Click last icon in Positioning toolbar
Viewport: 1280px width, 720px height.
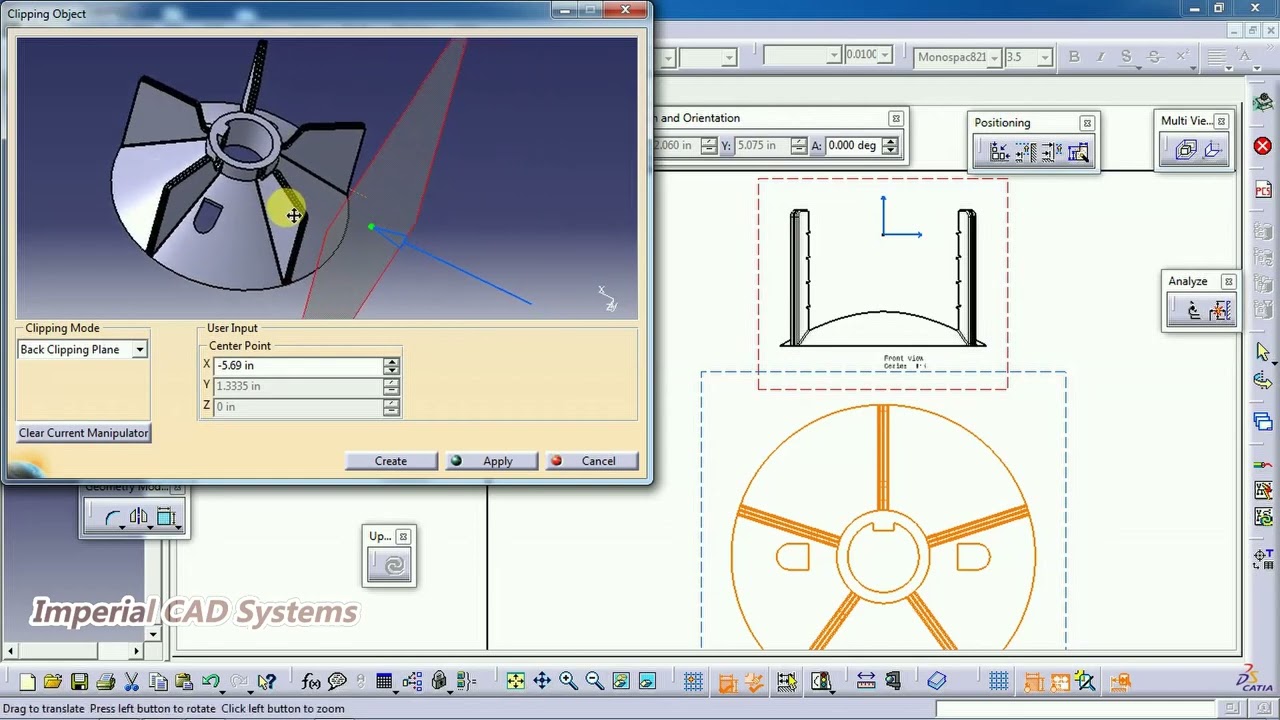point(1078,152)
